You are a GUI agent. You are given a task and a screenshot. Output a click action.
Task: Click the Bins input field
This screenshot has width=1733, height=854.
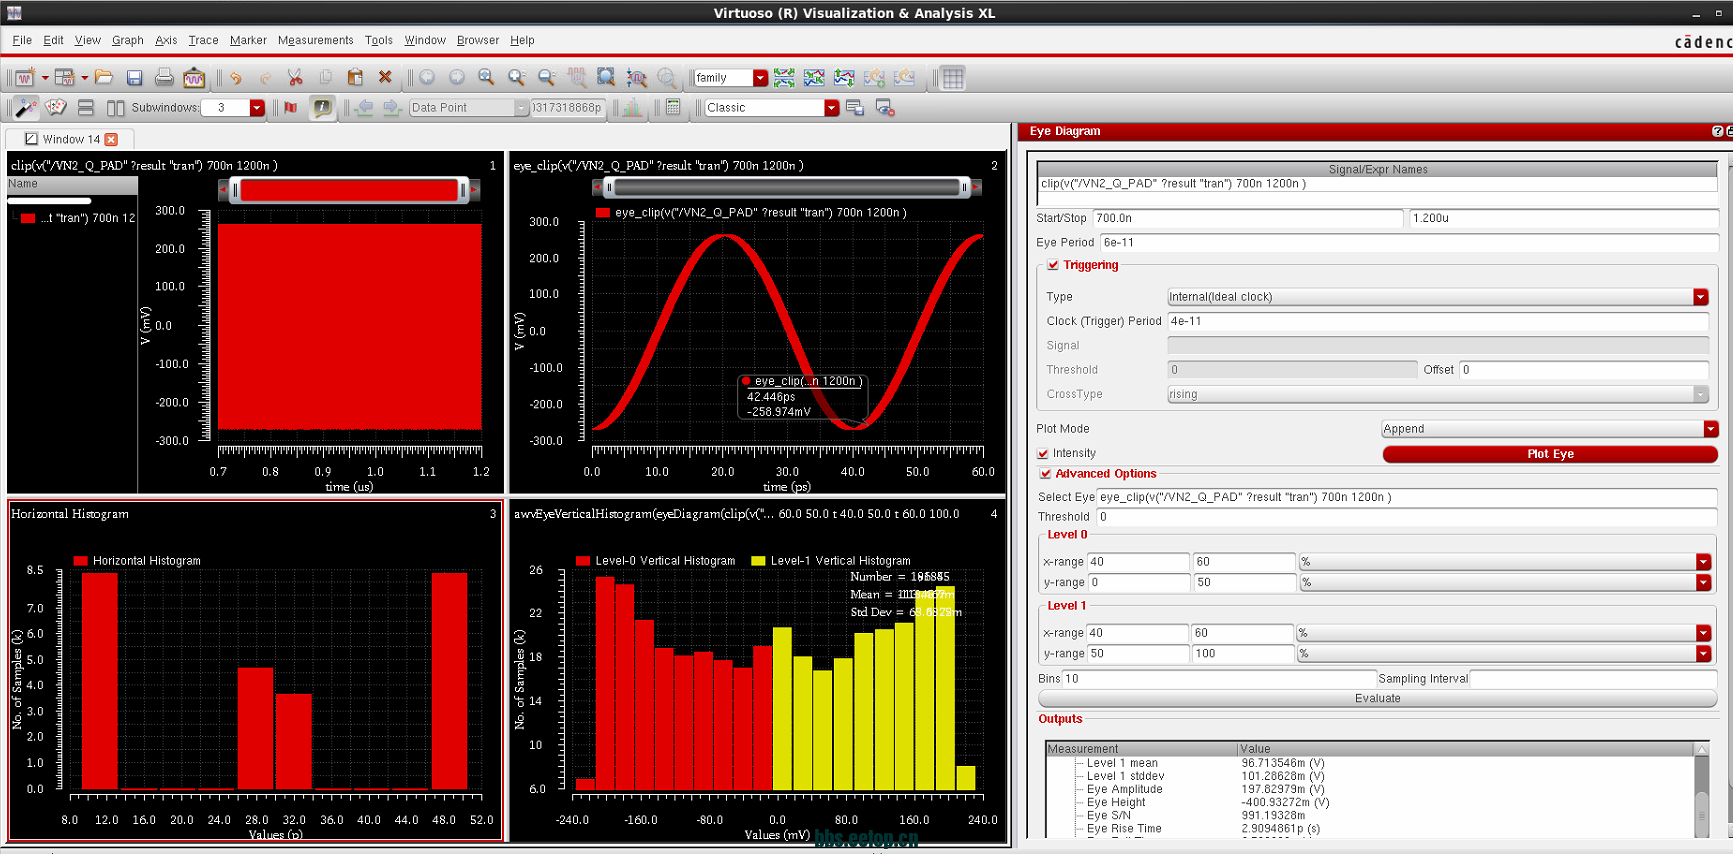coord(1219,678)
